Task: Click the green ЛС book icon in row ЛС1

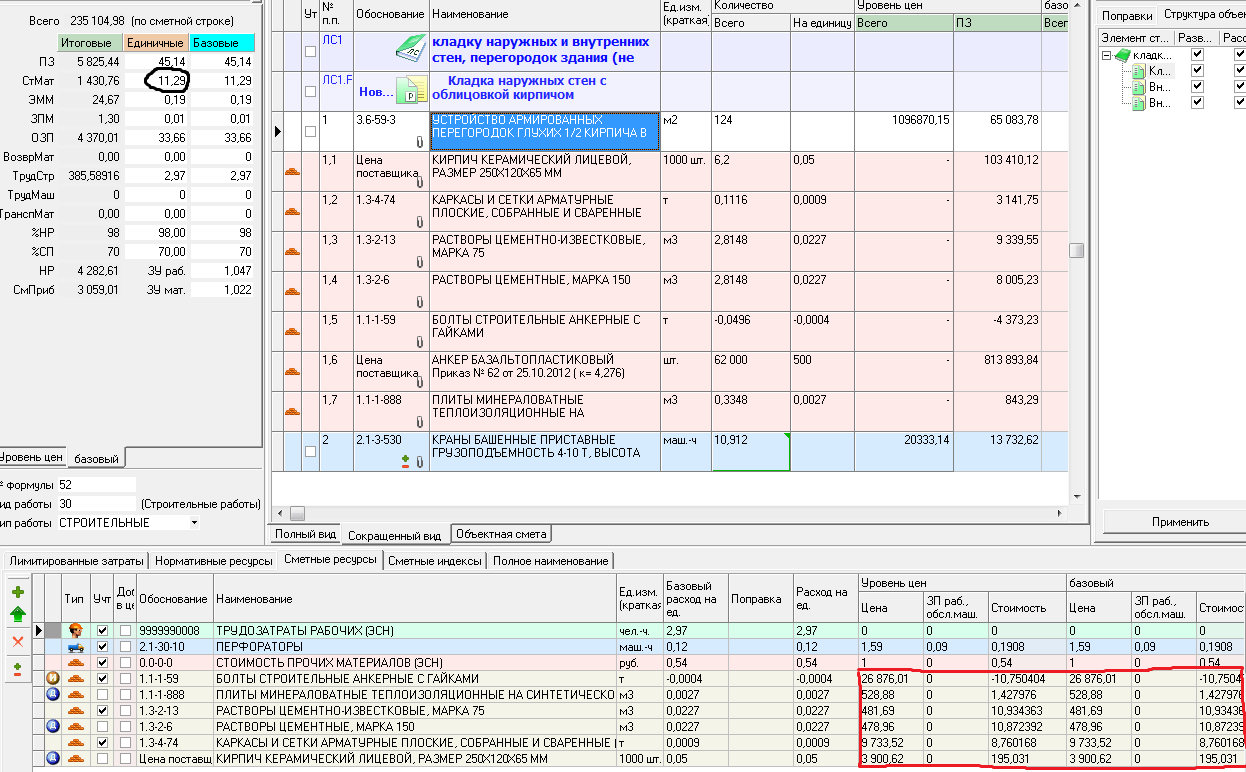Action: click(x=409, y=48)
